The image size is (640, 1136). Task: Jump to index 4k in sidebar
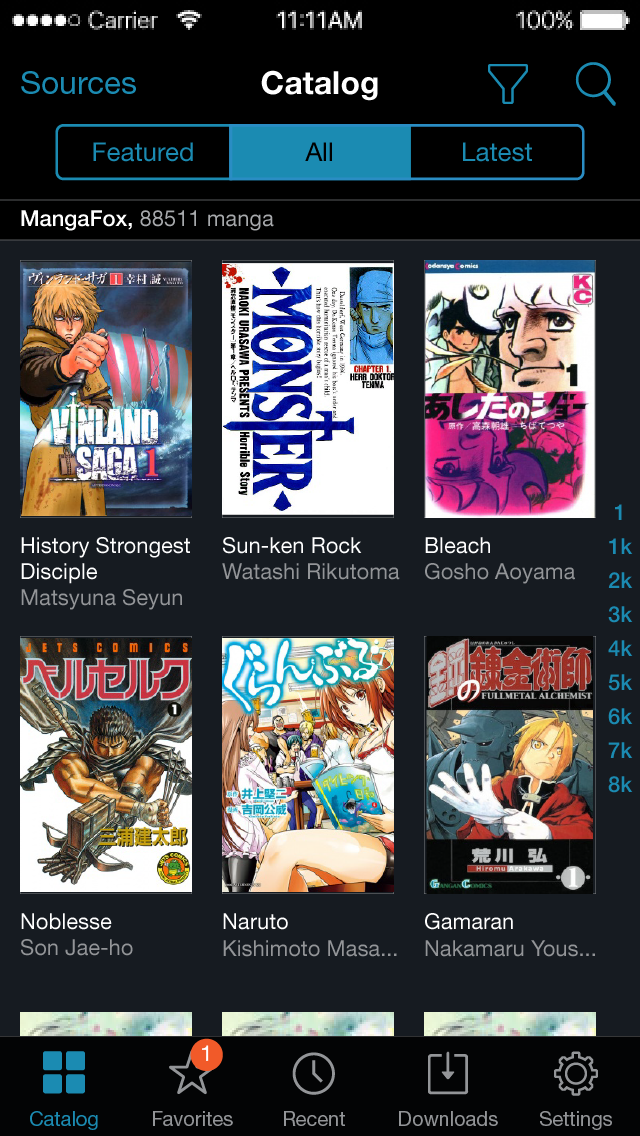(620, 648)
